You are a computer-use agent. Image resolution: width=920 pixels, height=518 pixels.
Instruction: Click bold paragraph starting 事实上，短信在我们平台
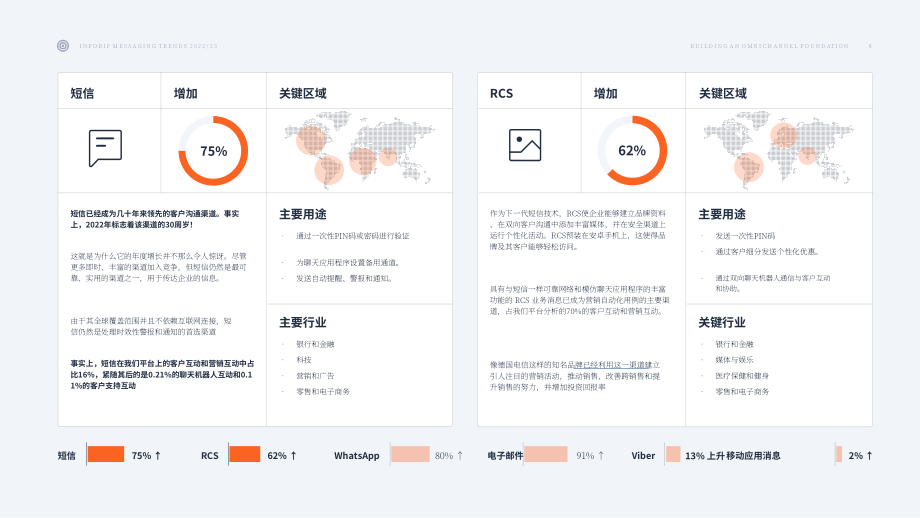(162, 375)
